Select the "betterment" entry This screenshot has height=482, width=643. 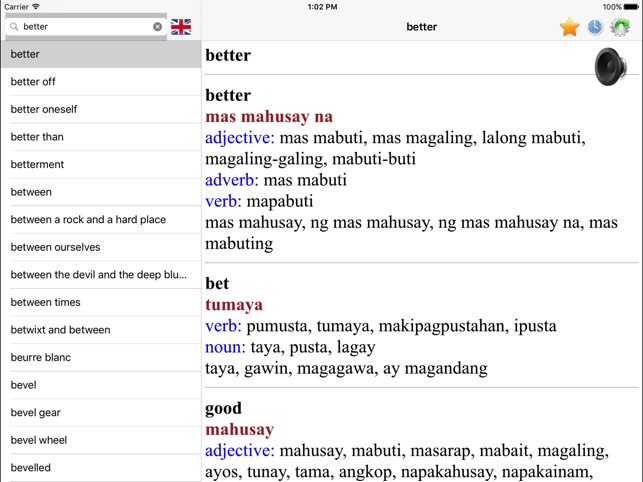[x=37, y=164]
